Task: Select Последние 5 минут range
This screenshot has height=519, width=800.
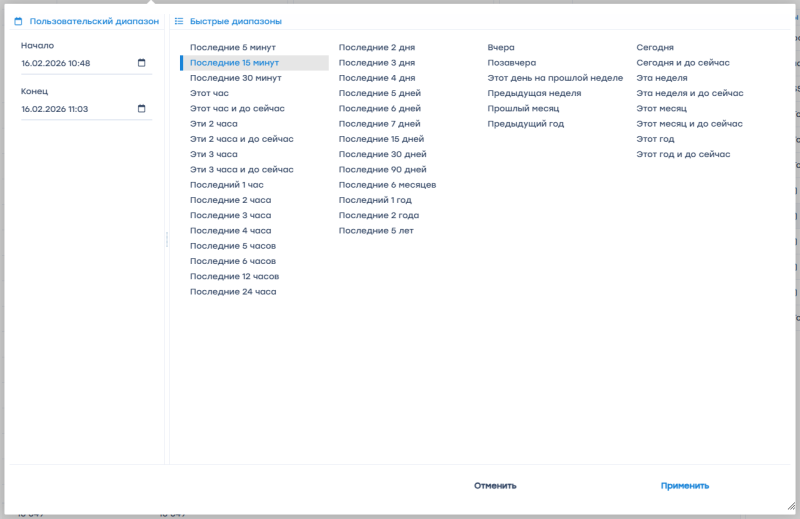Action: tap(232, 47)
